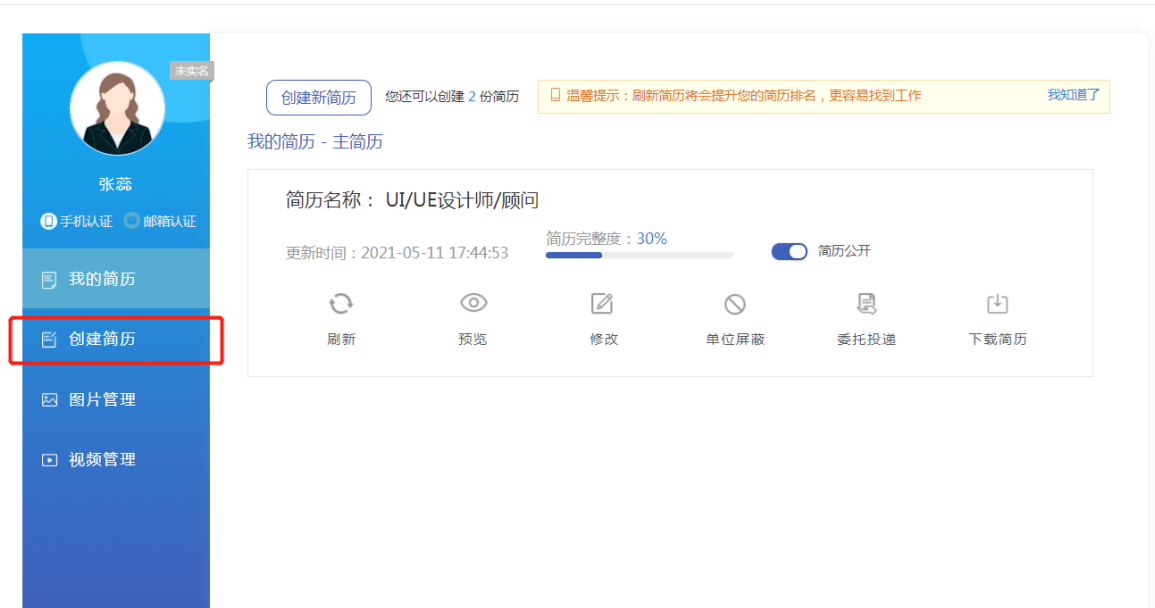Click the username 张蕊
The width and height of the screenshot is (1155, 608).
(115, 184)
